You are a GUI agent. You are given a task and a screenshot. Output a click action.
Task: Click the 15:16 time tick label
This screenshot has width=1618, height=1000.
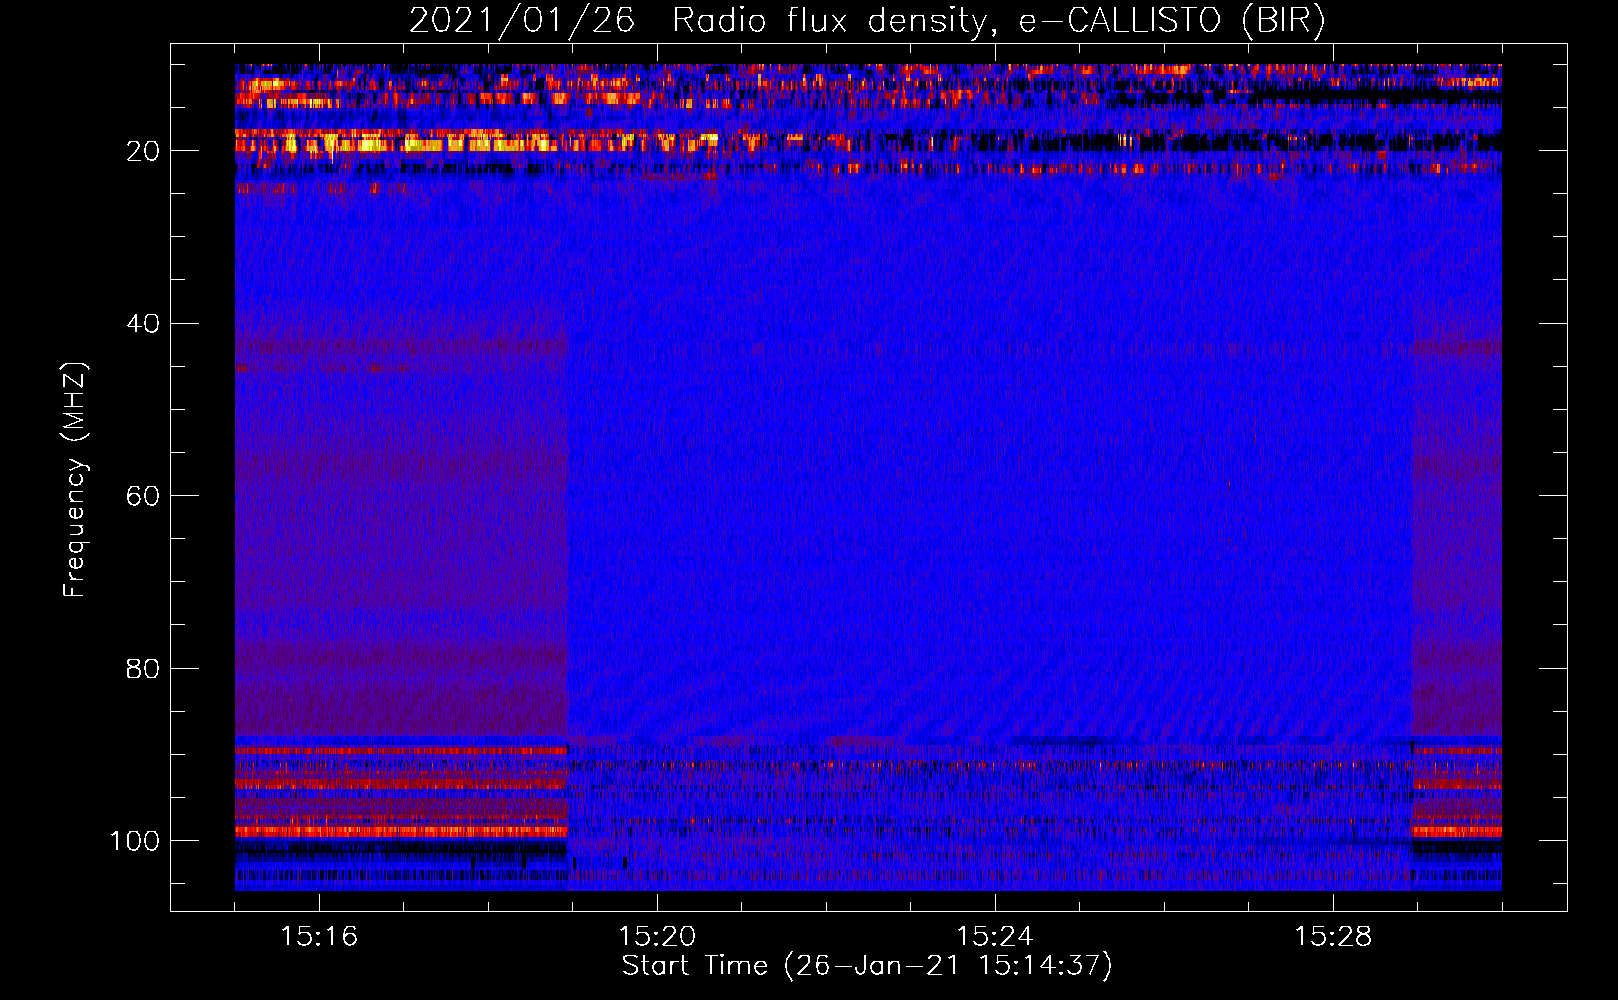(x=319, y=937)
